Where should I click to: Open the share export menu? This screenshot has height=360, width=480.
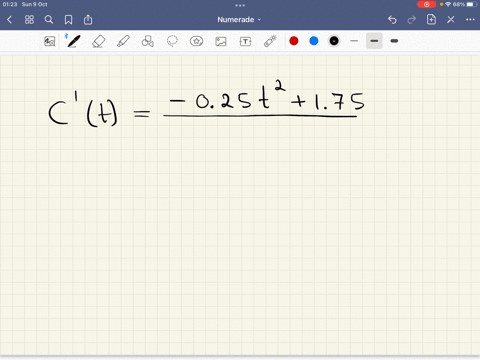click(x=88, y=20)
